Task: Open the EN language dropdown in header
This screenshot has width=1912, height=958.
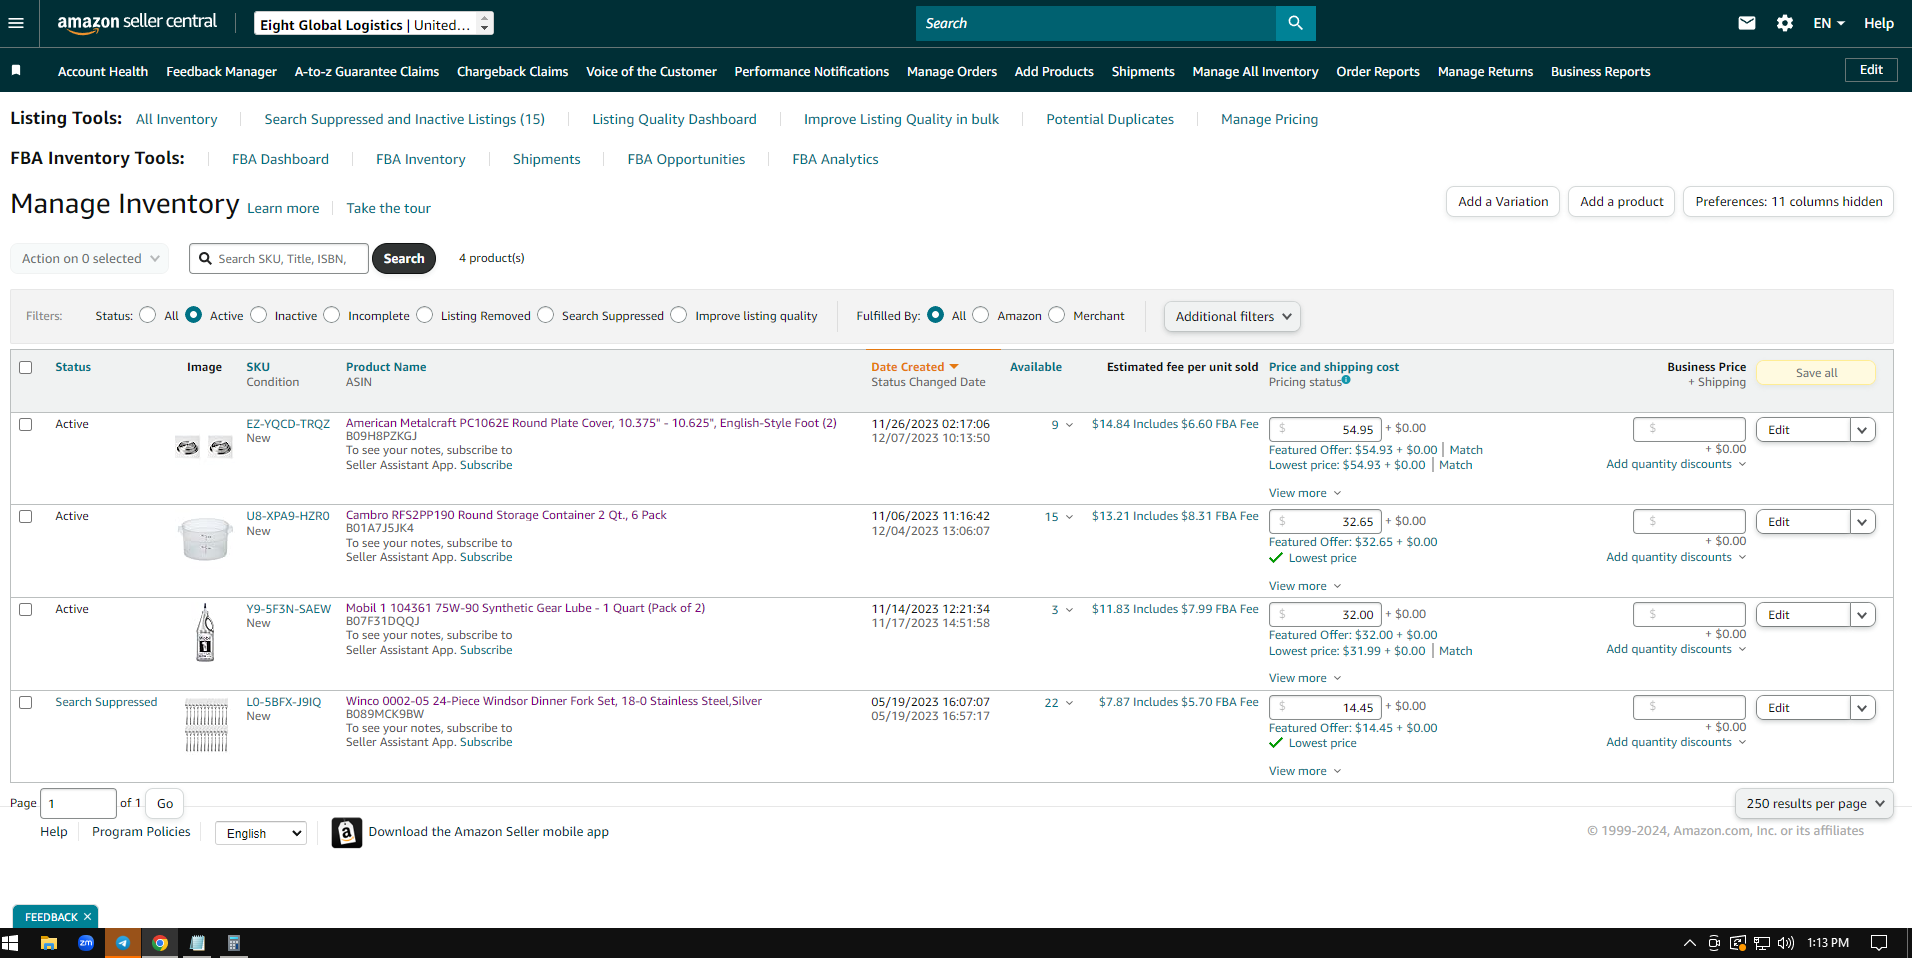Action: [x=1828, y=23]
